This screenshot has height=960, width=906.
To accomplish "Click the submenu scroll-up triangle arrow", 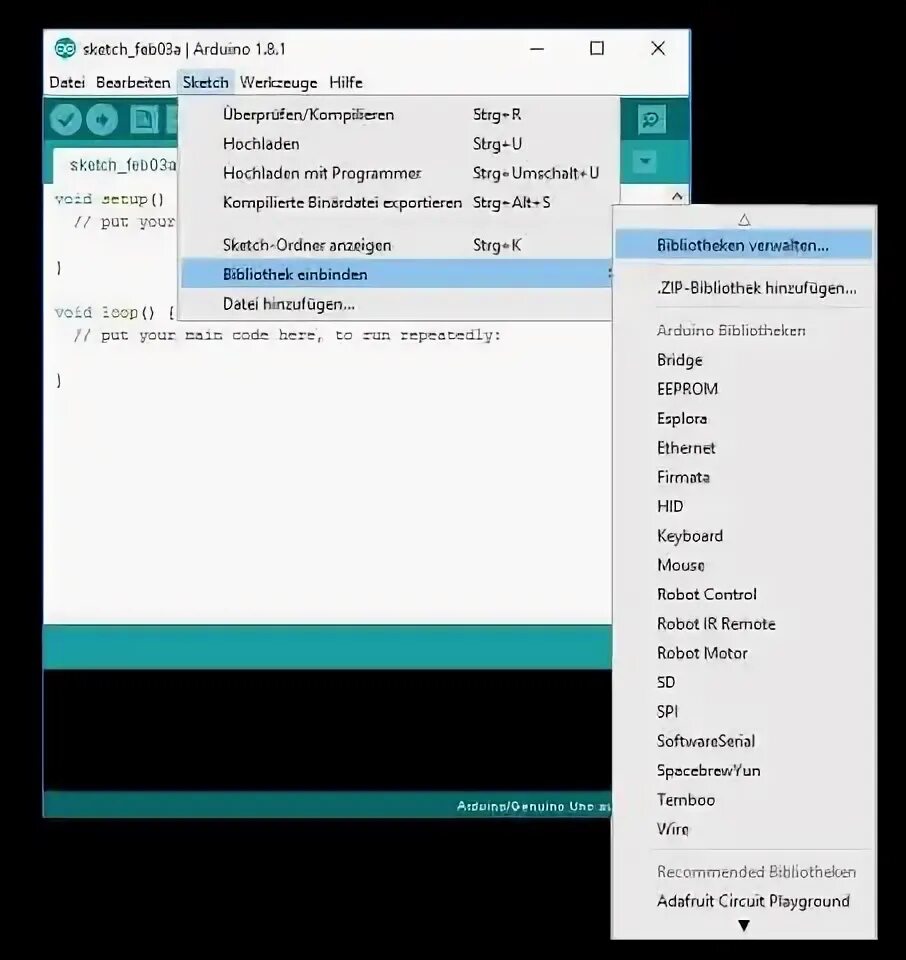I will [x=744, y=220].
